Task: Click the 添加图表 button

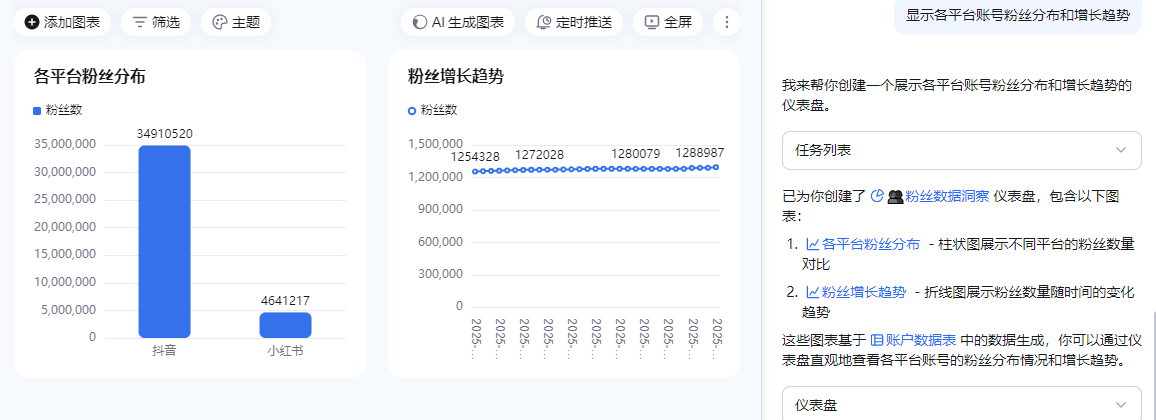Action: [x=63, y=22]
